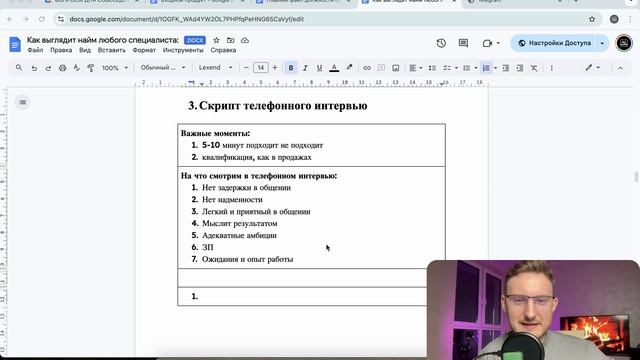The height and width of the screenshot is (360, 640).
Task: Open zoom 100% dropdown
Action: tap(115, 68)
